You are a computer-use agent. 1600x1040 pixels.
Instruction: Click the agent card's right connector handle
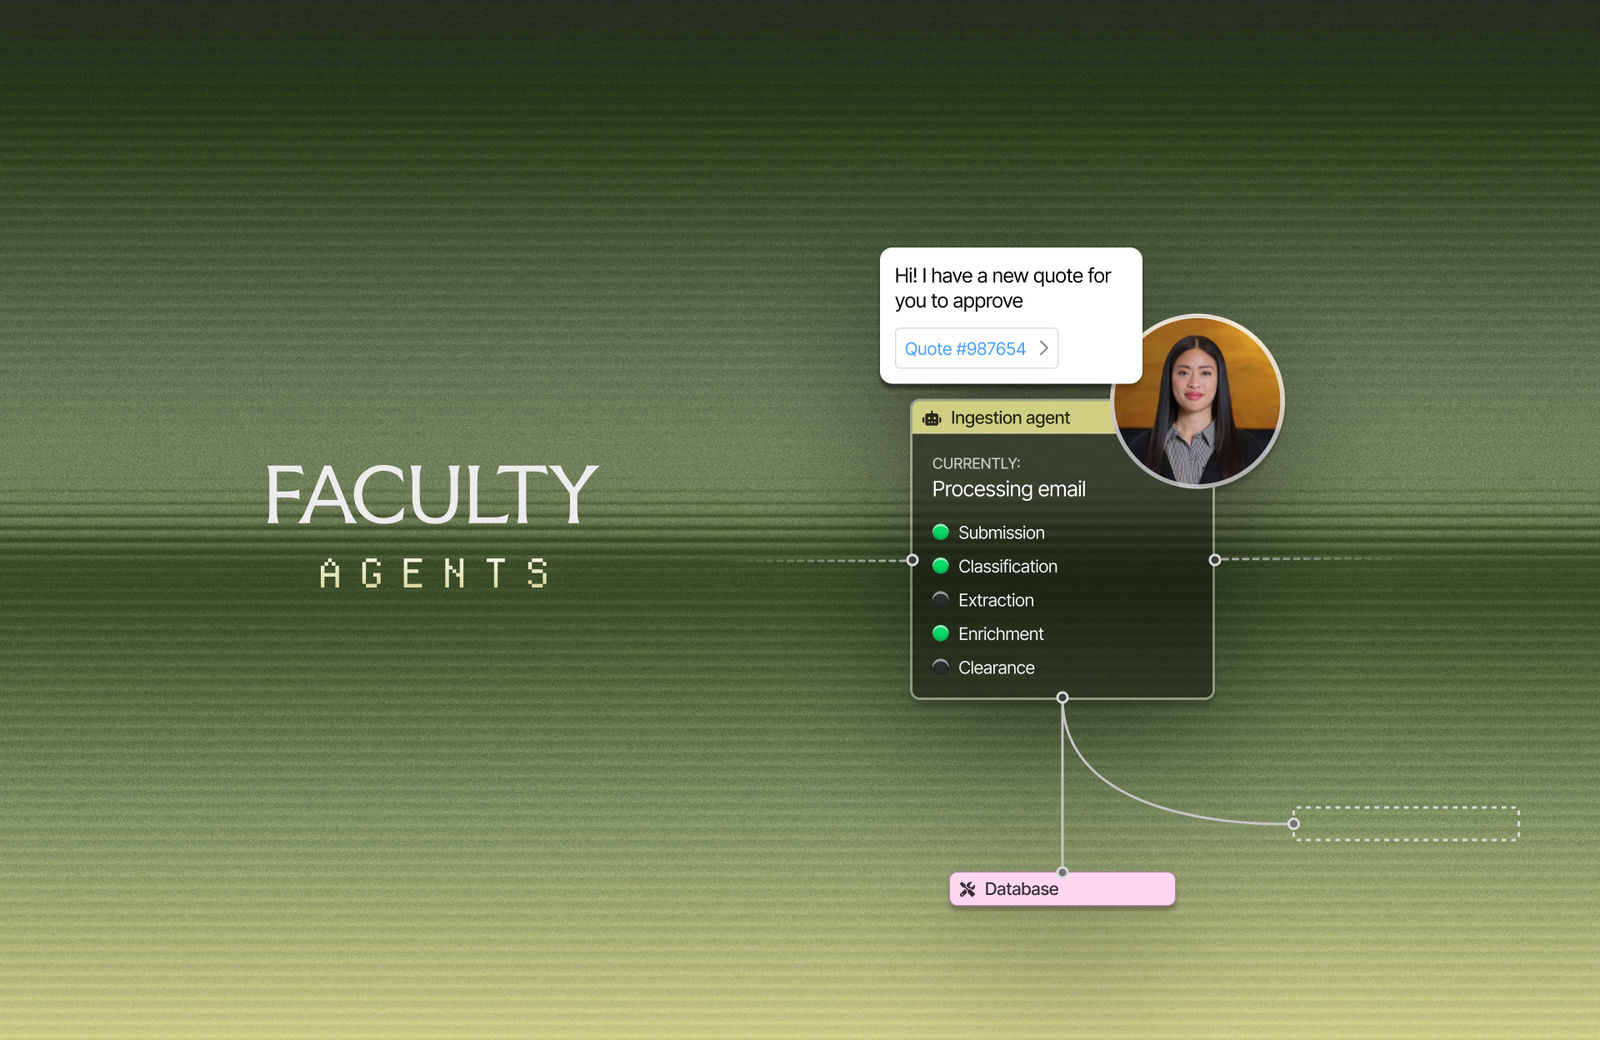(1215, 560)
